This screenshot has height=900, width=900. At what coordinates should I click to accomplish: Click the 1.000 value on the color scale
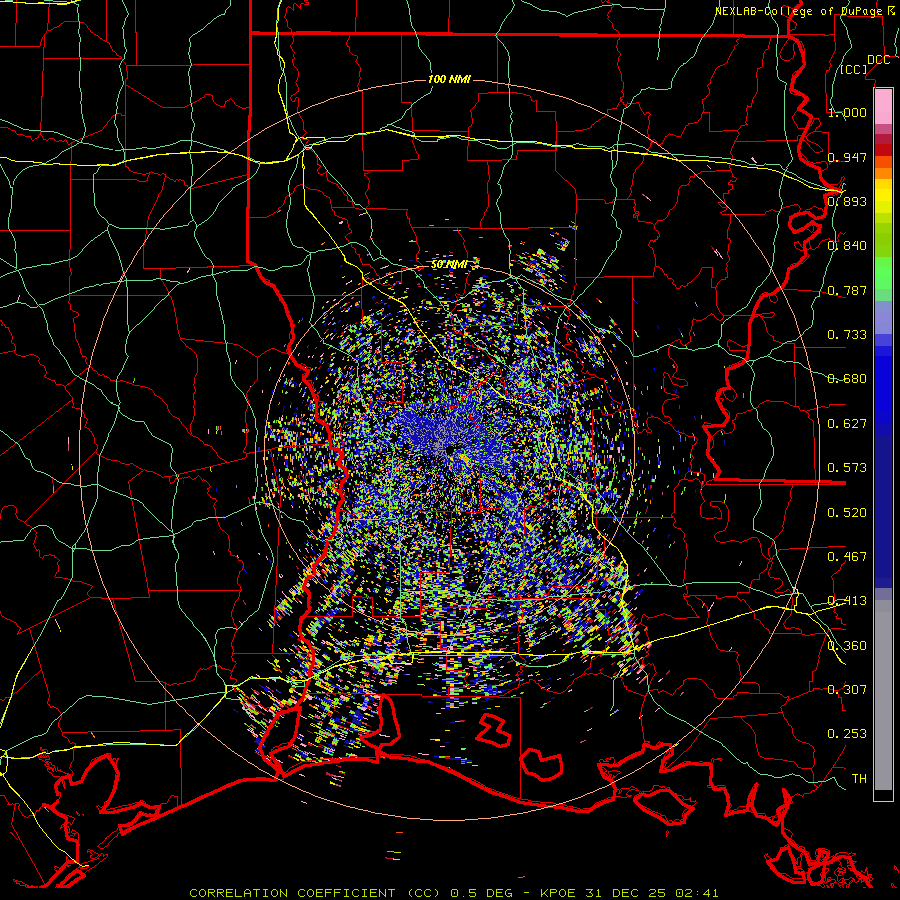(x=847, y=112)
